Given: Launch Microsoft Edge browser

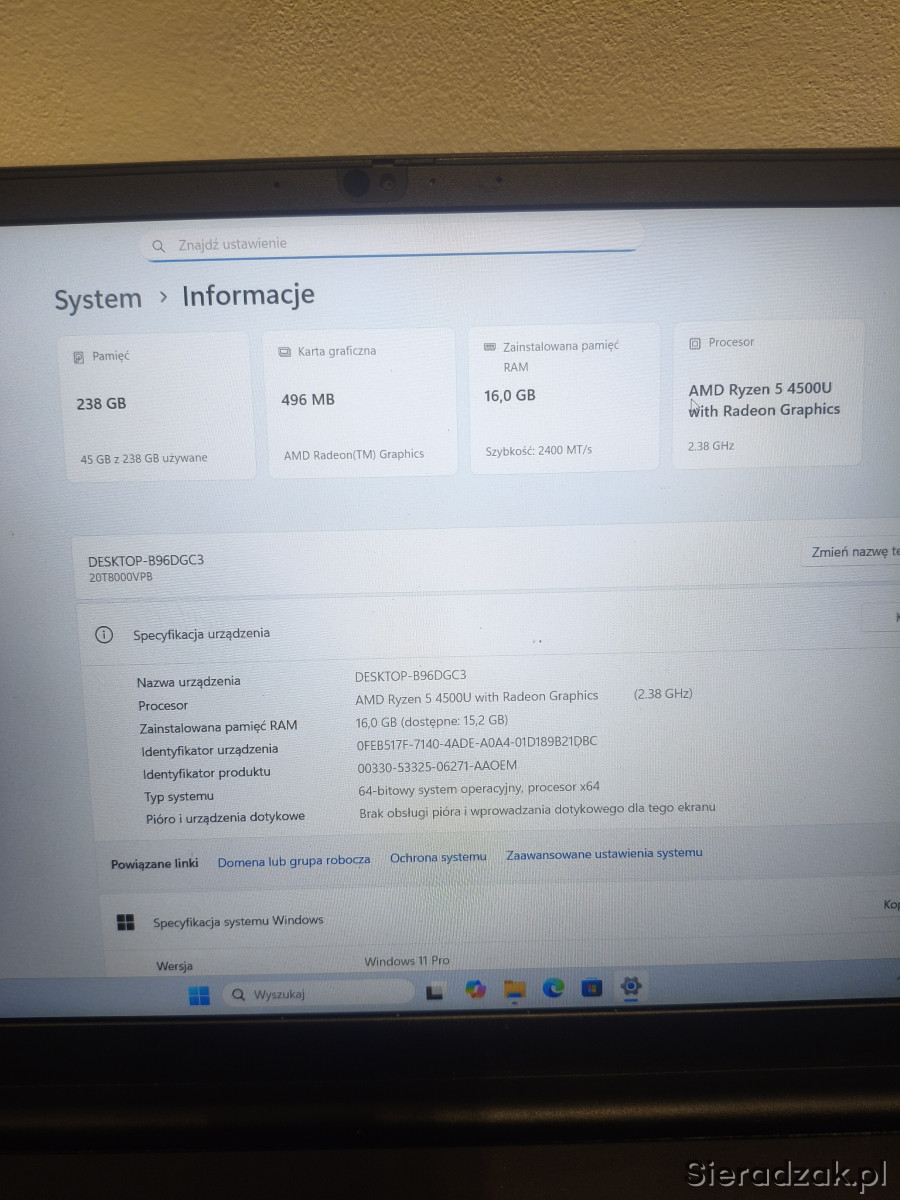Looking at the screenshot, I should [553, 989].
